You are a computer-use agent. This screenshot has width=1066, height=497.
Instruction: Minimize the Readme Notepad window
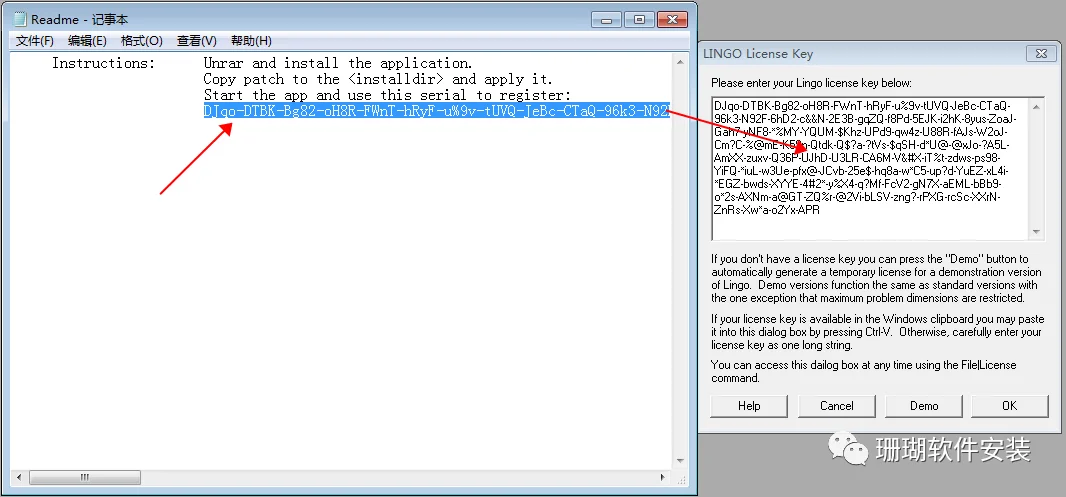(606, 19)
